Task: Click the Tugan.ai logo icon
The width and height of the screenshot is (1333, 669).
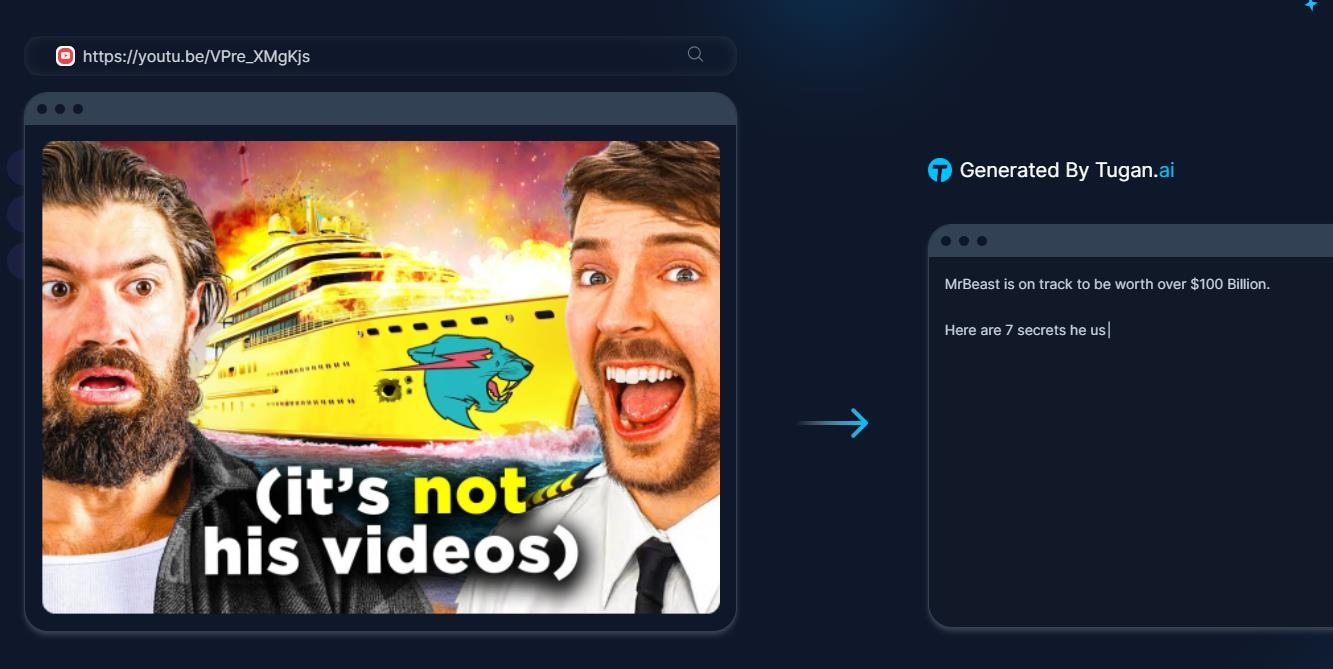Action: coord(939,170)
